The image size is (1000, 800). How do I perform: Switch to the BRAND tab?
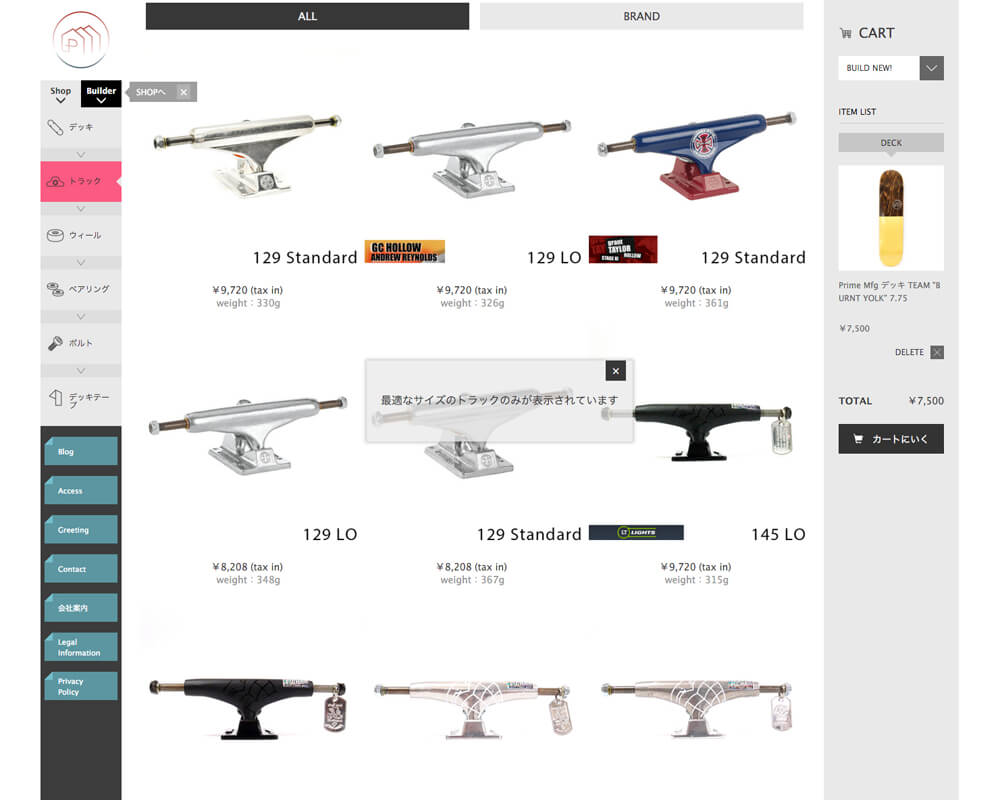pyautogui.click(x=642, y=16)
